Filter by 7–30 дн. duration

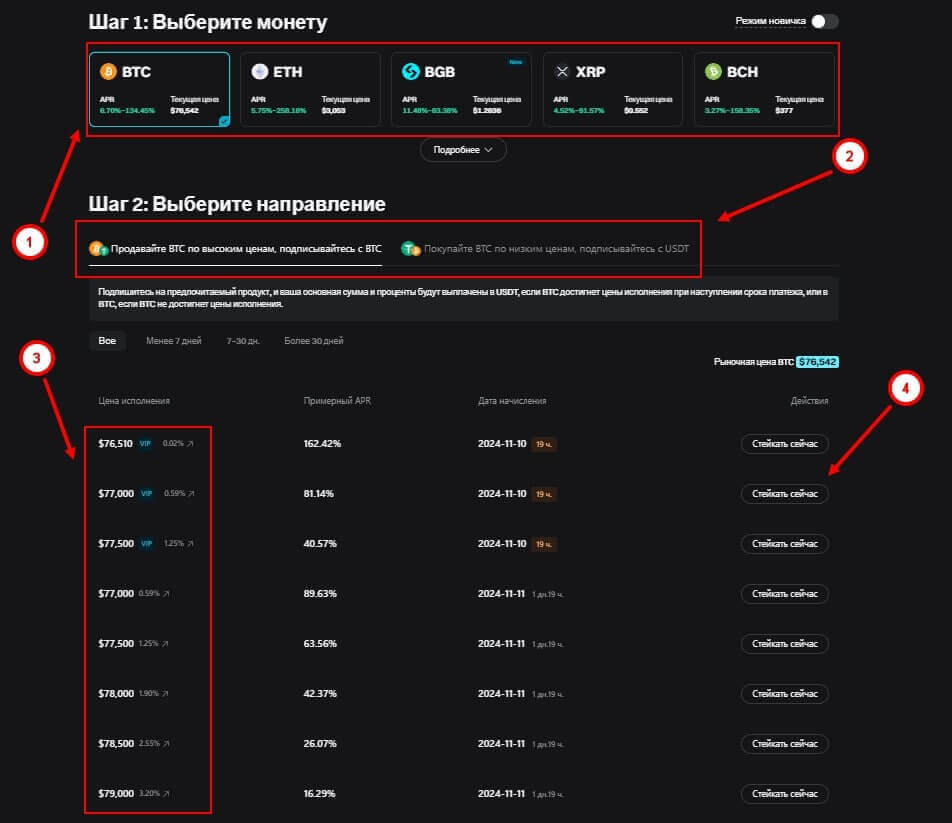[x=243, y=341]
